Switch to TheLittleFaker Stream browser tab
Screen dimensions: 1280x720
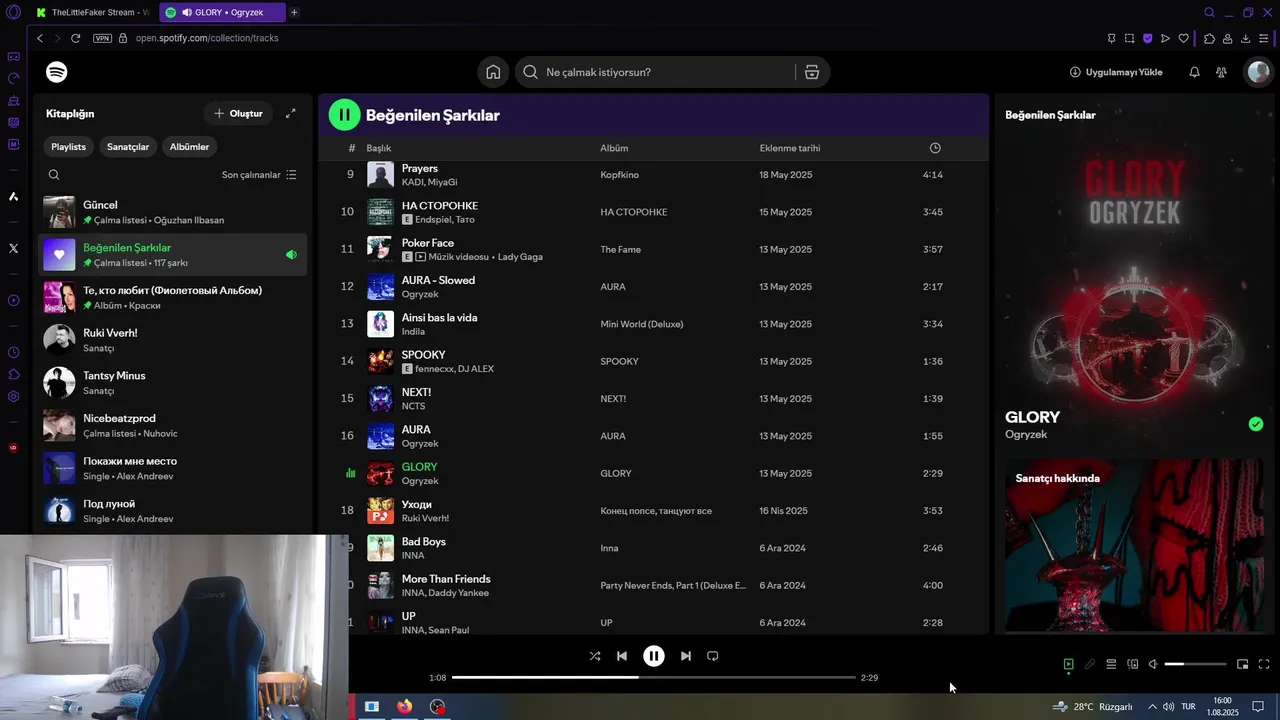pyautogui.click(x=92, y=13)
